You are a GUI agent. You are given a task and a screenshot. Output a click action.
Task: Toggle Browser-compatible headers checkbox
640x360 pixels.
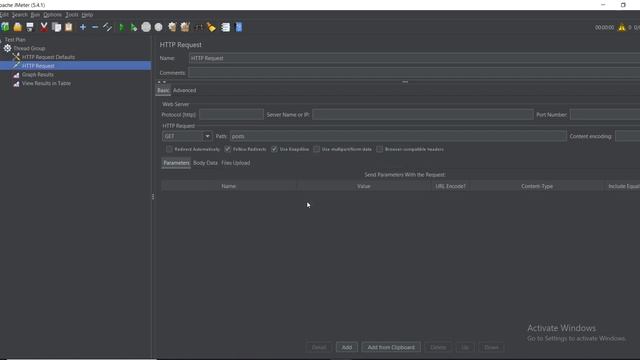point(380,149)
